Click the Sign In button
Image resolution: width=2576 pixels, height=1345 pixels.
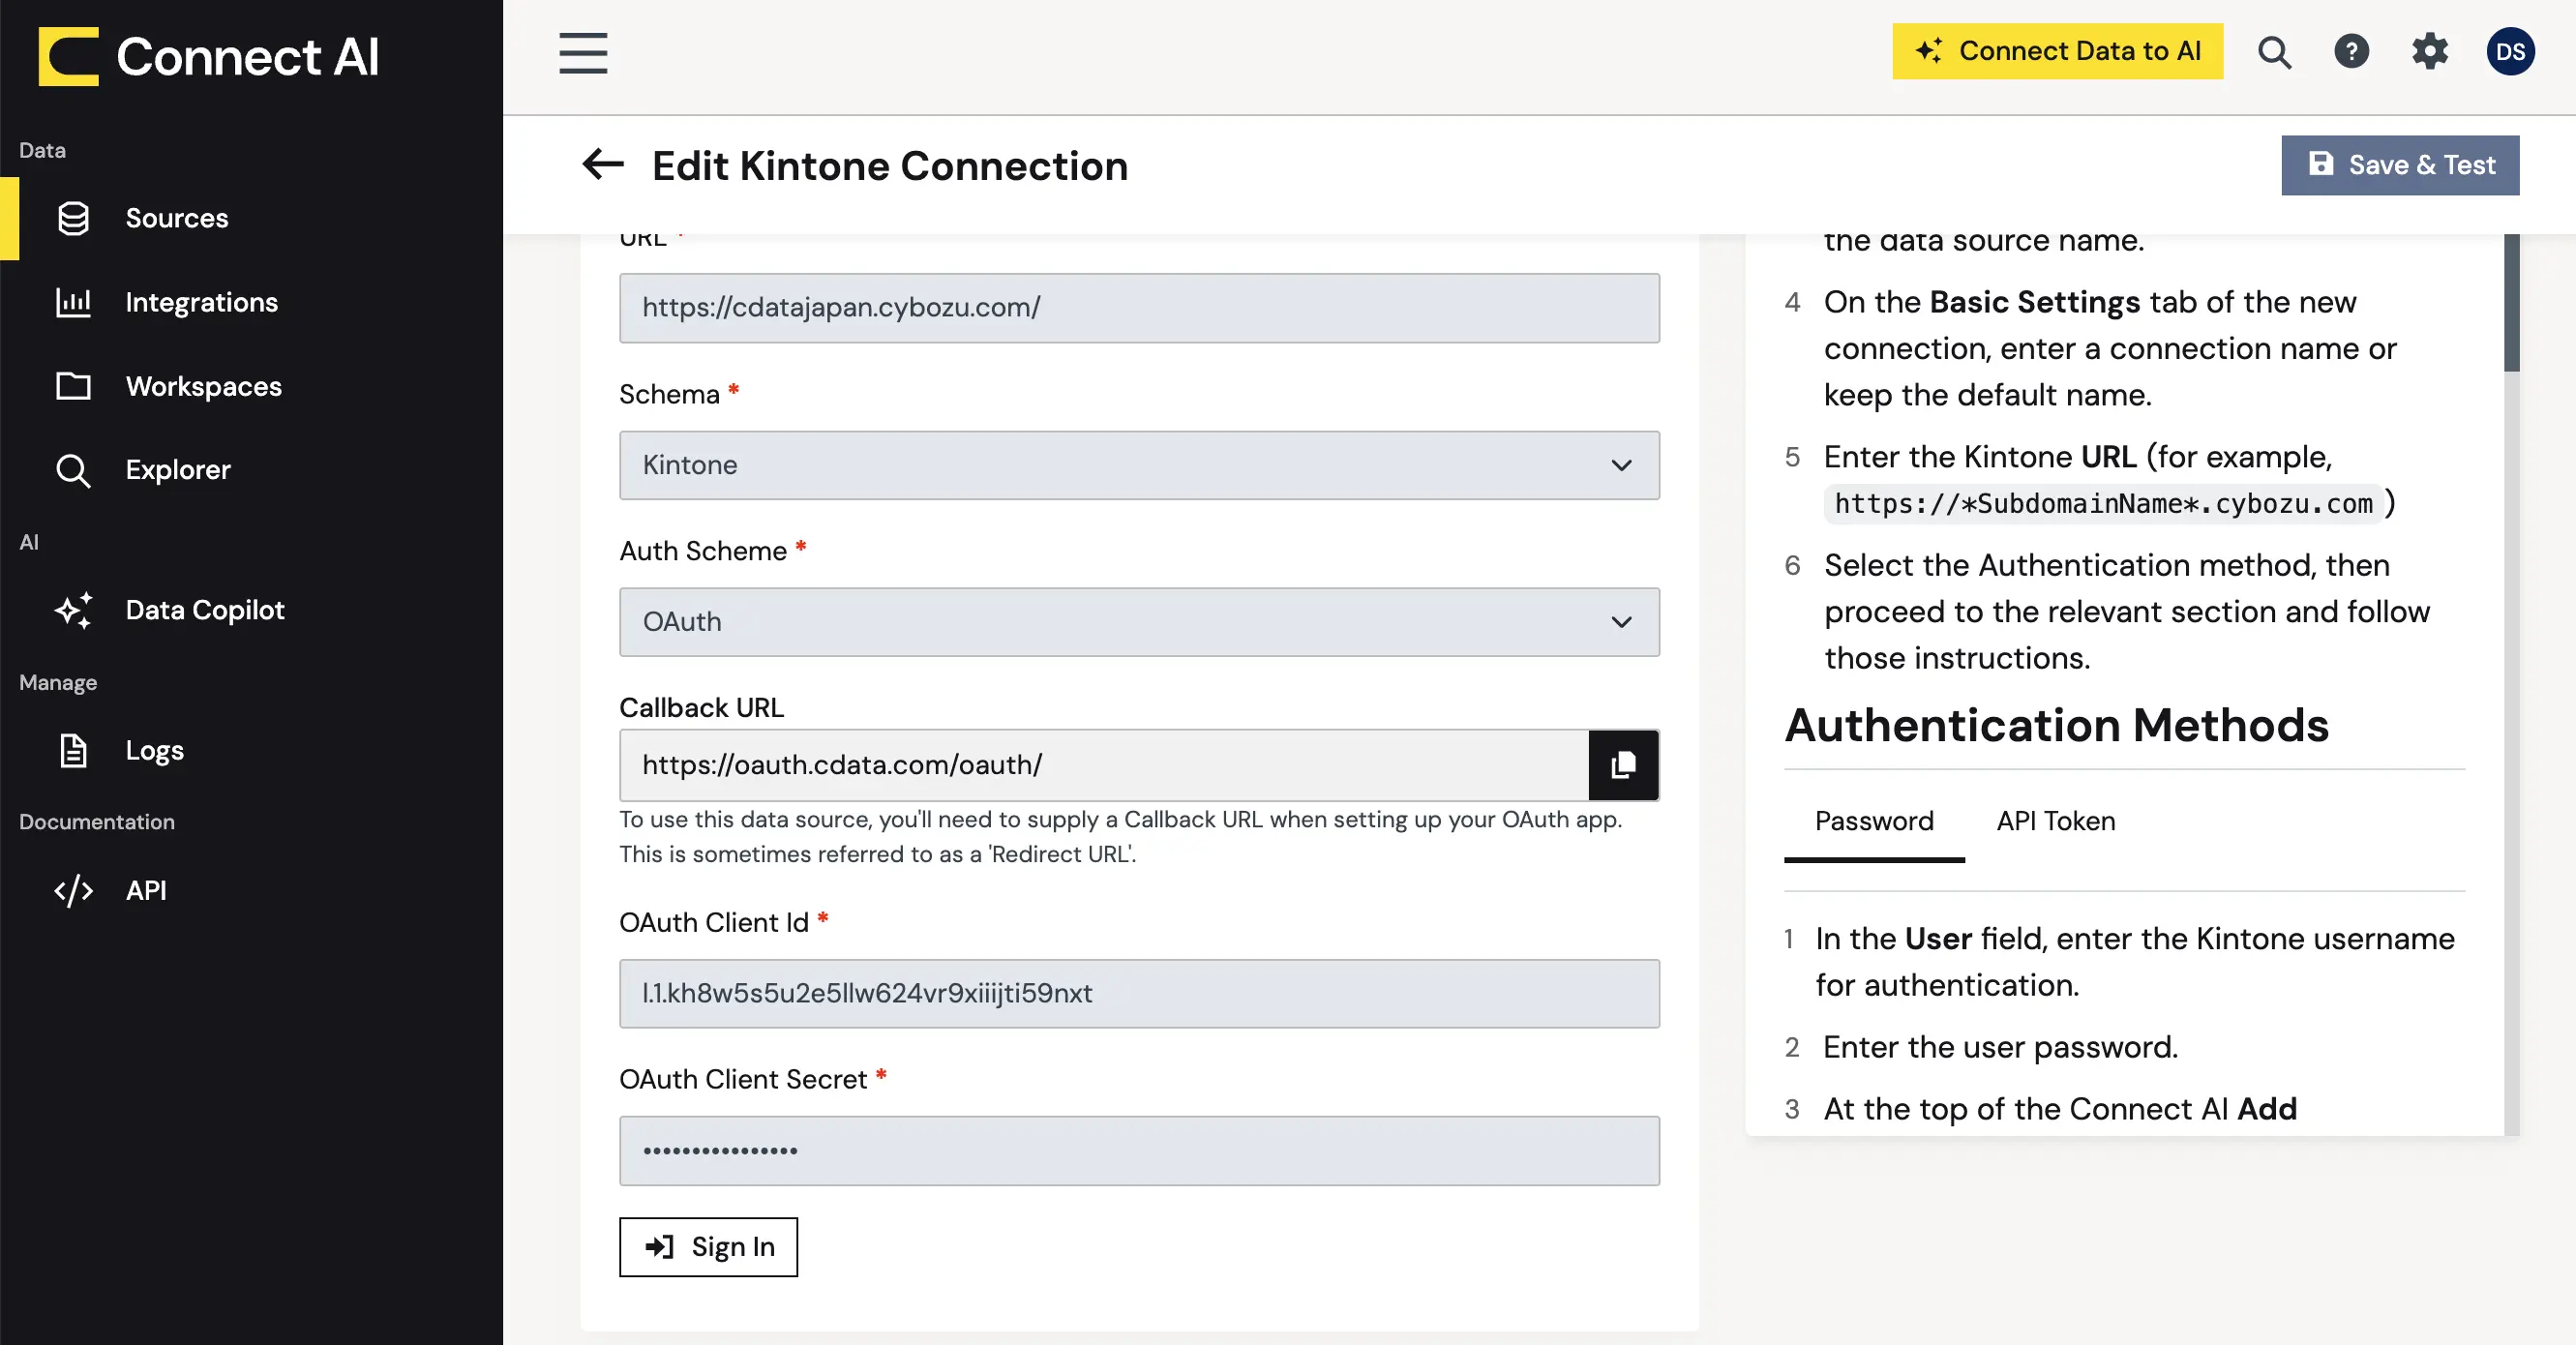708,1246
